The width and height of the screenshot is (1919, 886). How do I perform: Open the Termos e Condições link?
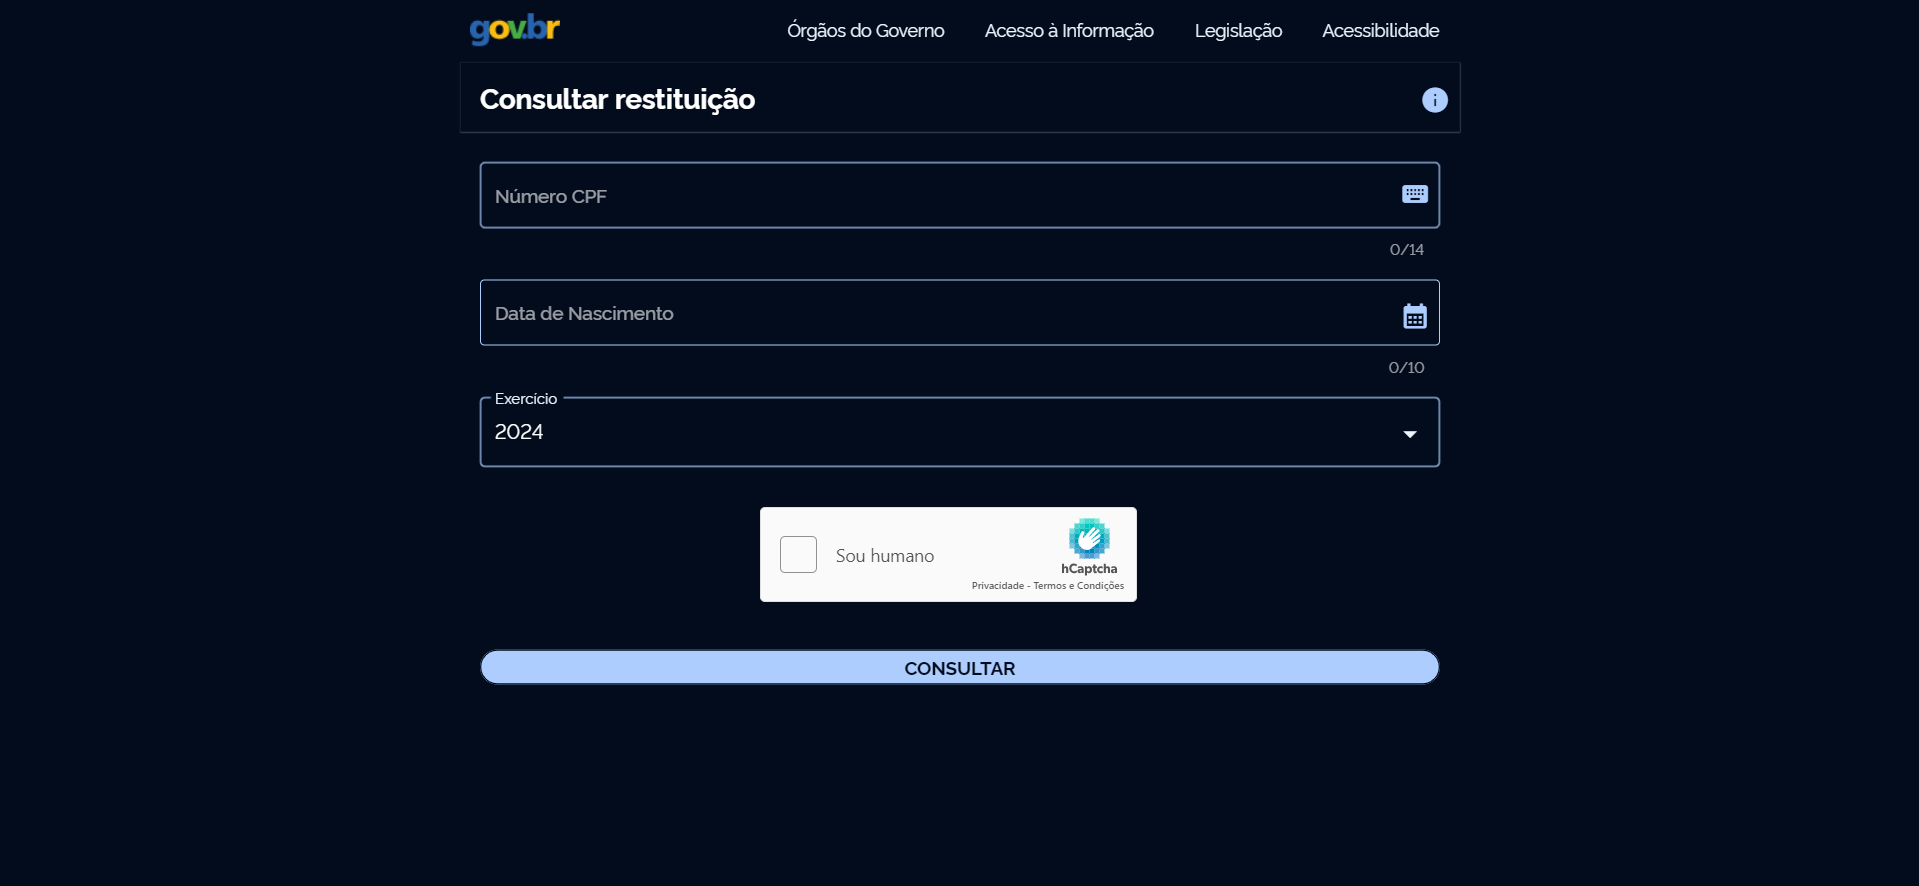click(x=1078, y=586)
